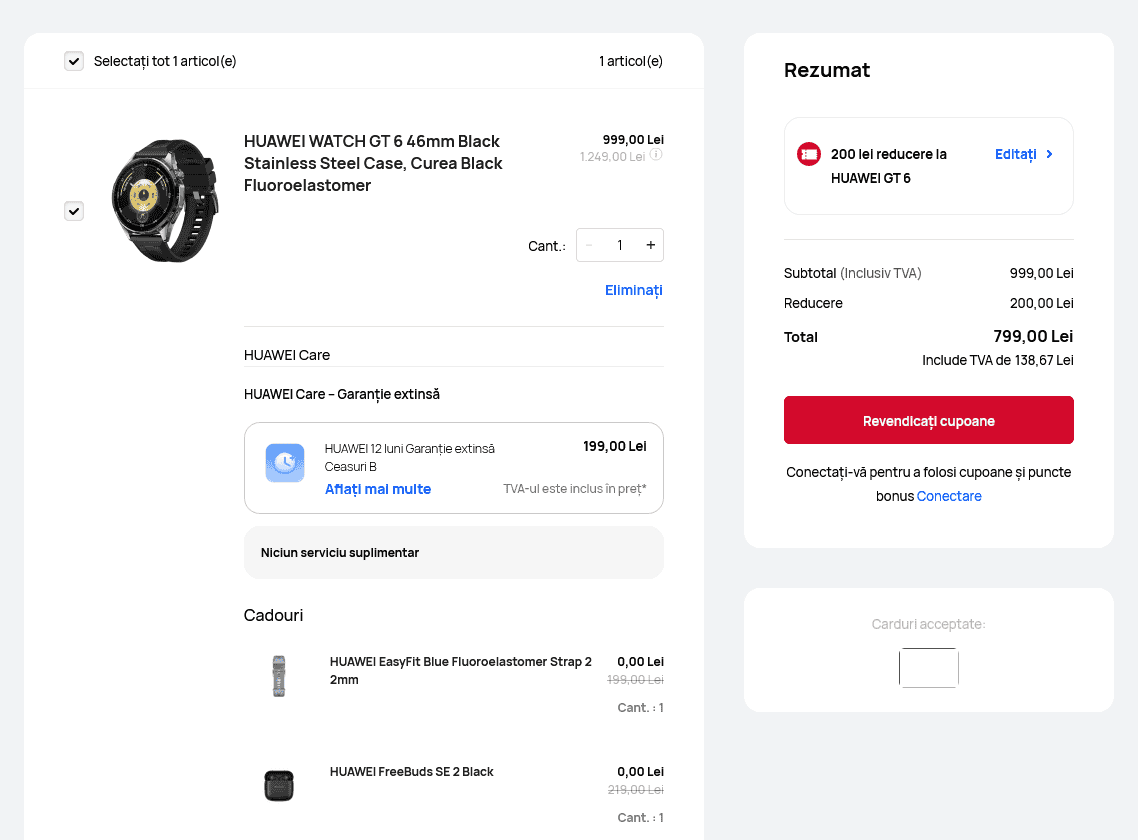Click the Editați coupon link
Viewport: 1138px width, 840px height.
click(x=1018, y=154)
